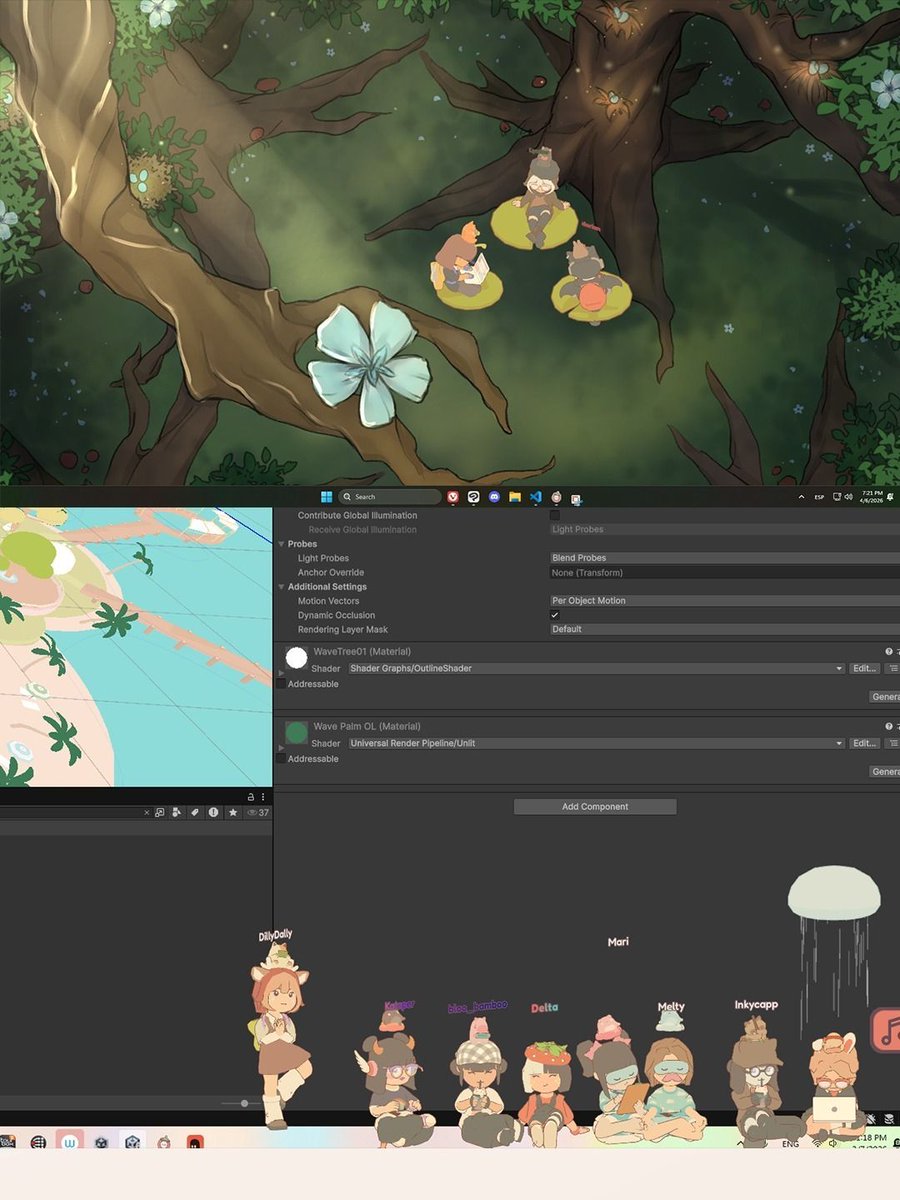This screenshot has height=1200, width=900.
Task: Open the volume icon in the upper tray
Action: pos(848,497)
